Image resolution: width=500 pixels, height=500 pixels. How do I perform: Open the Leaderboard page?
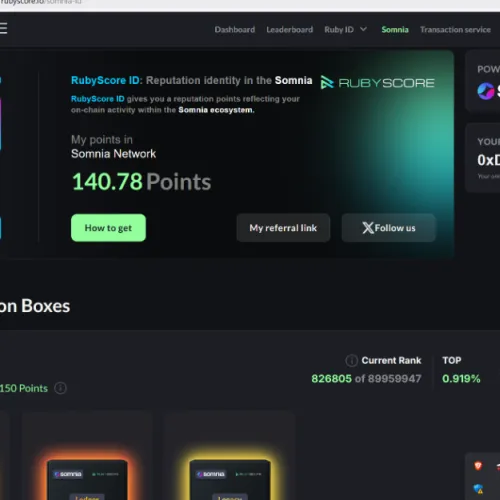[290, 30]
